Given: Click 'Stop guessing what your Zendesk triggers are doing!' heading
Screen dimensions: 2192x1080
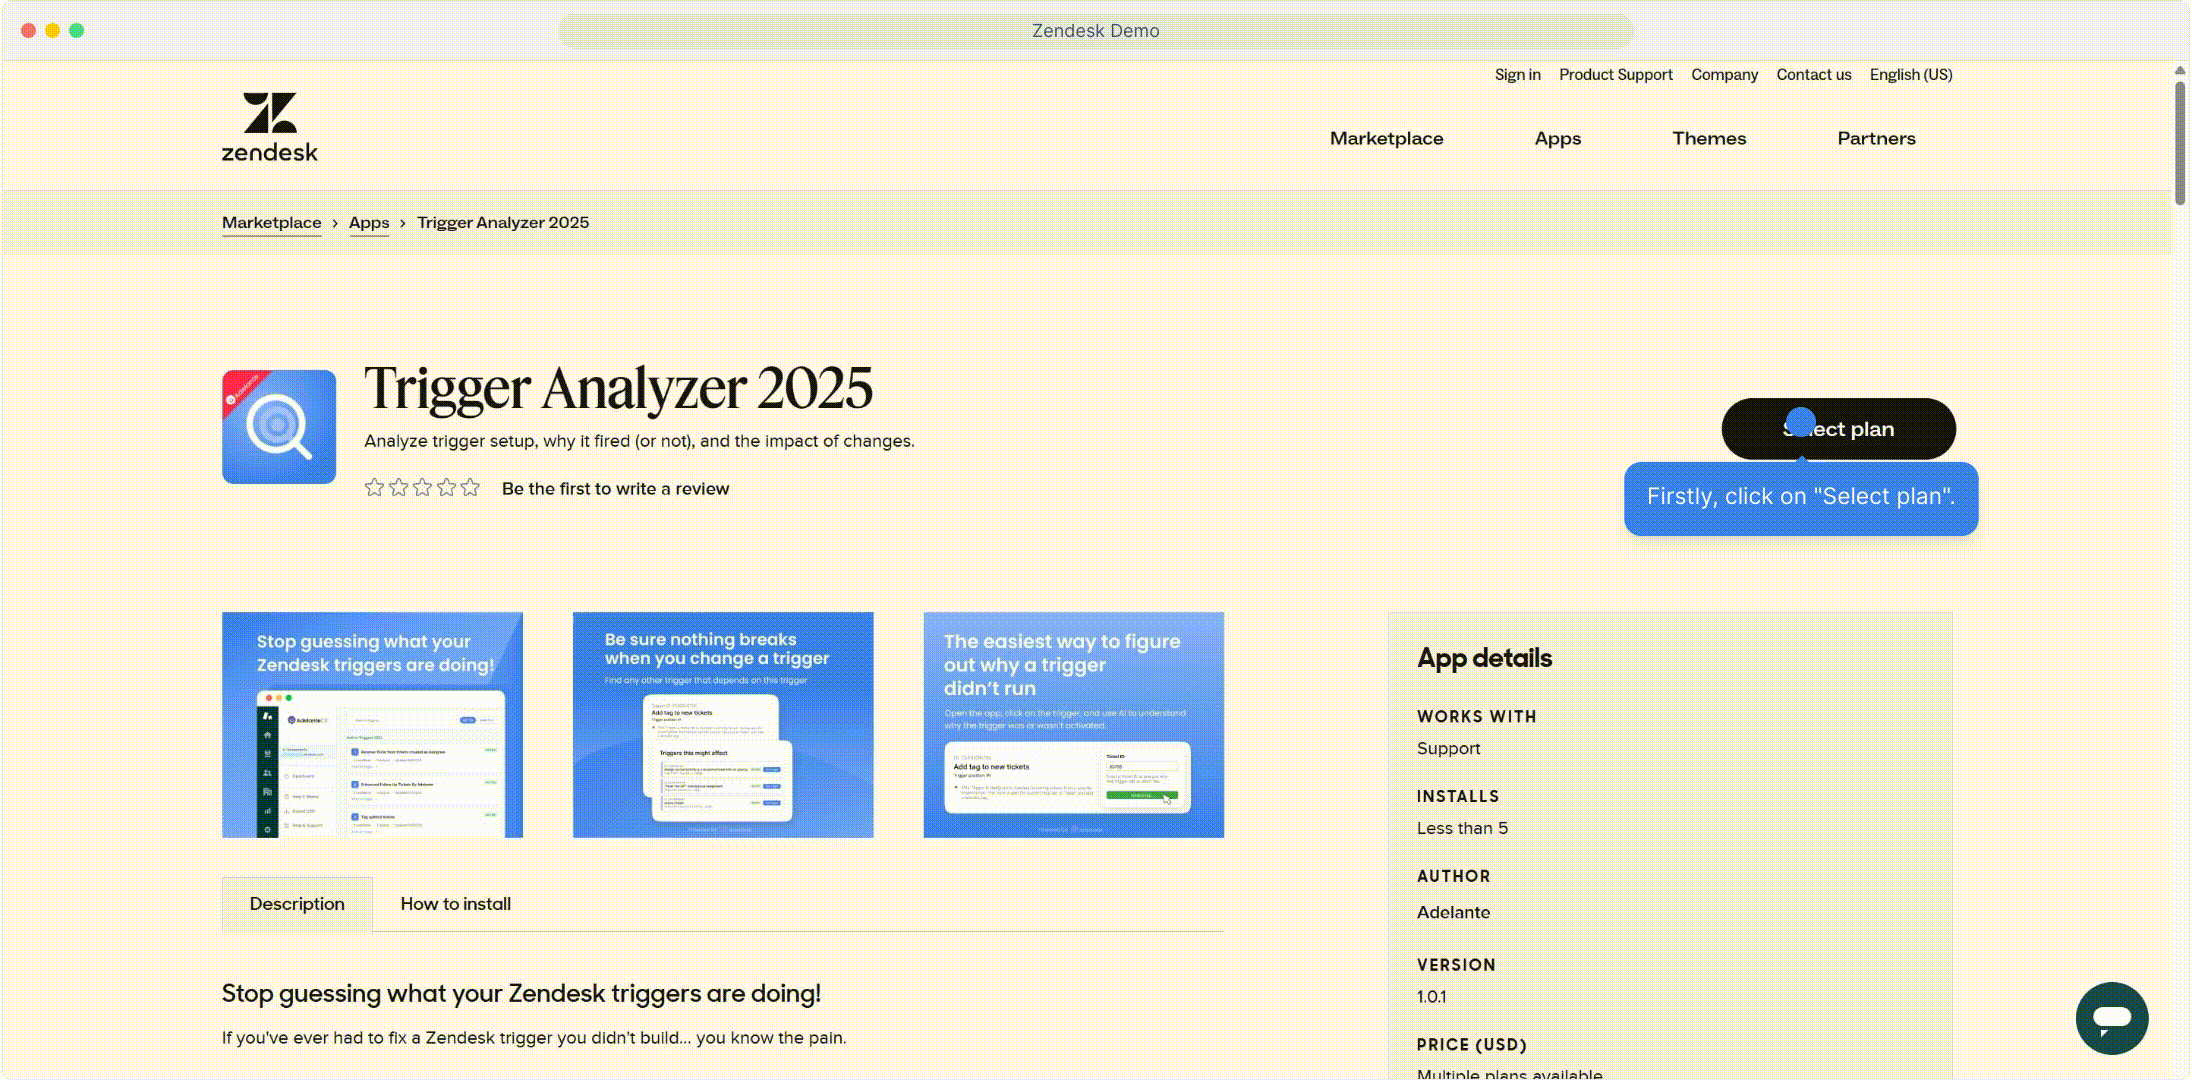Looking at the screenshot, I should coord(521,994).
